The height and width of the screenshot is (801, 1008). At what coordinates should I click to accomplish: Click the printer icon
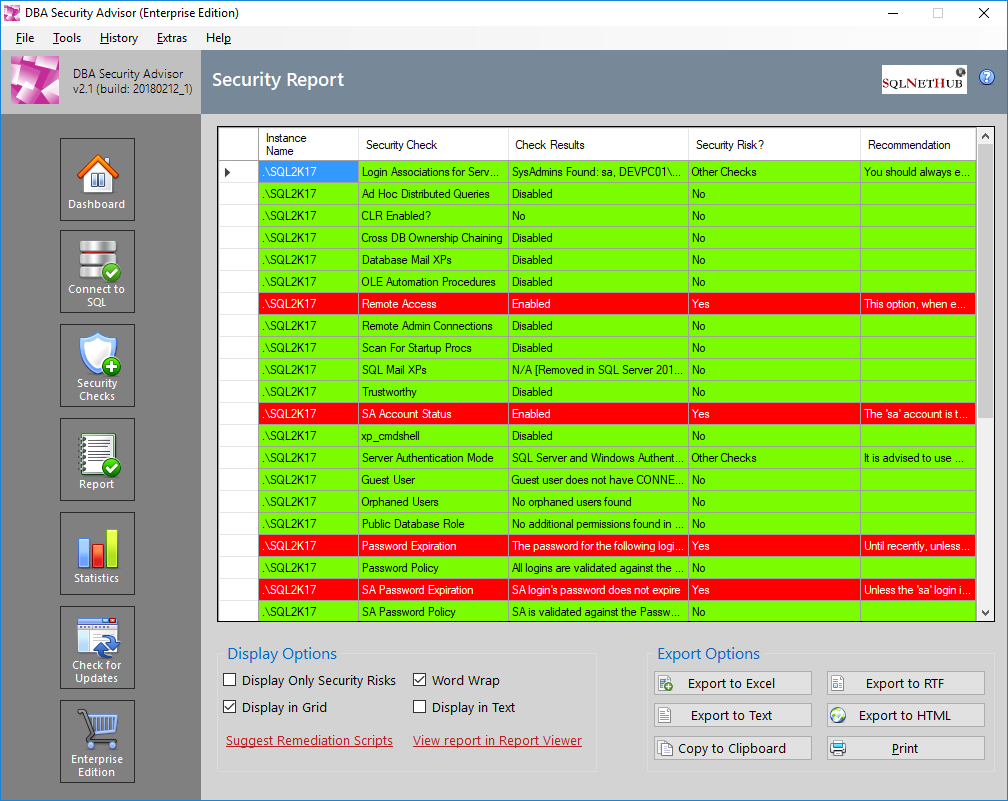(x=838, y=748)
